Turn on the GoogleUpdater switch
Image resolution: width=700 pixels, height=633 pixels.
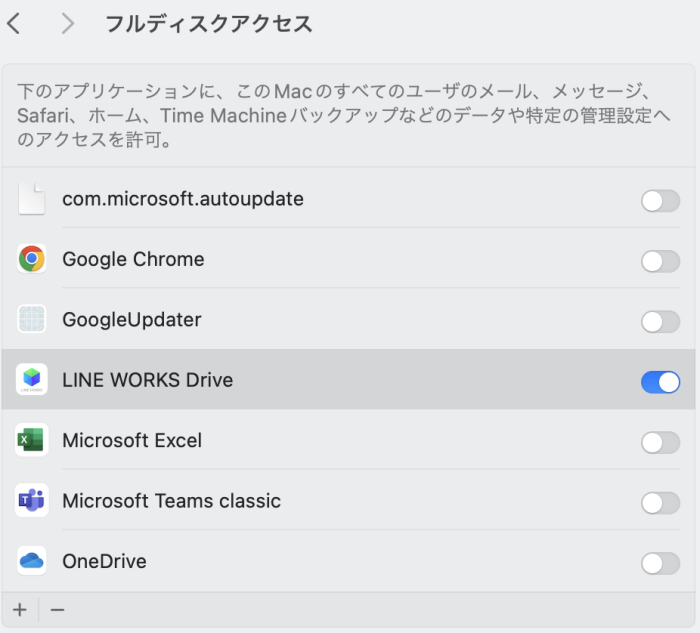pos(660,322)
